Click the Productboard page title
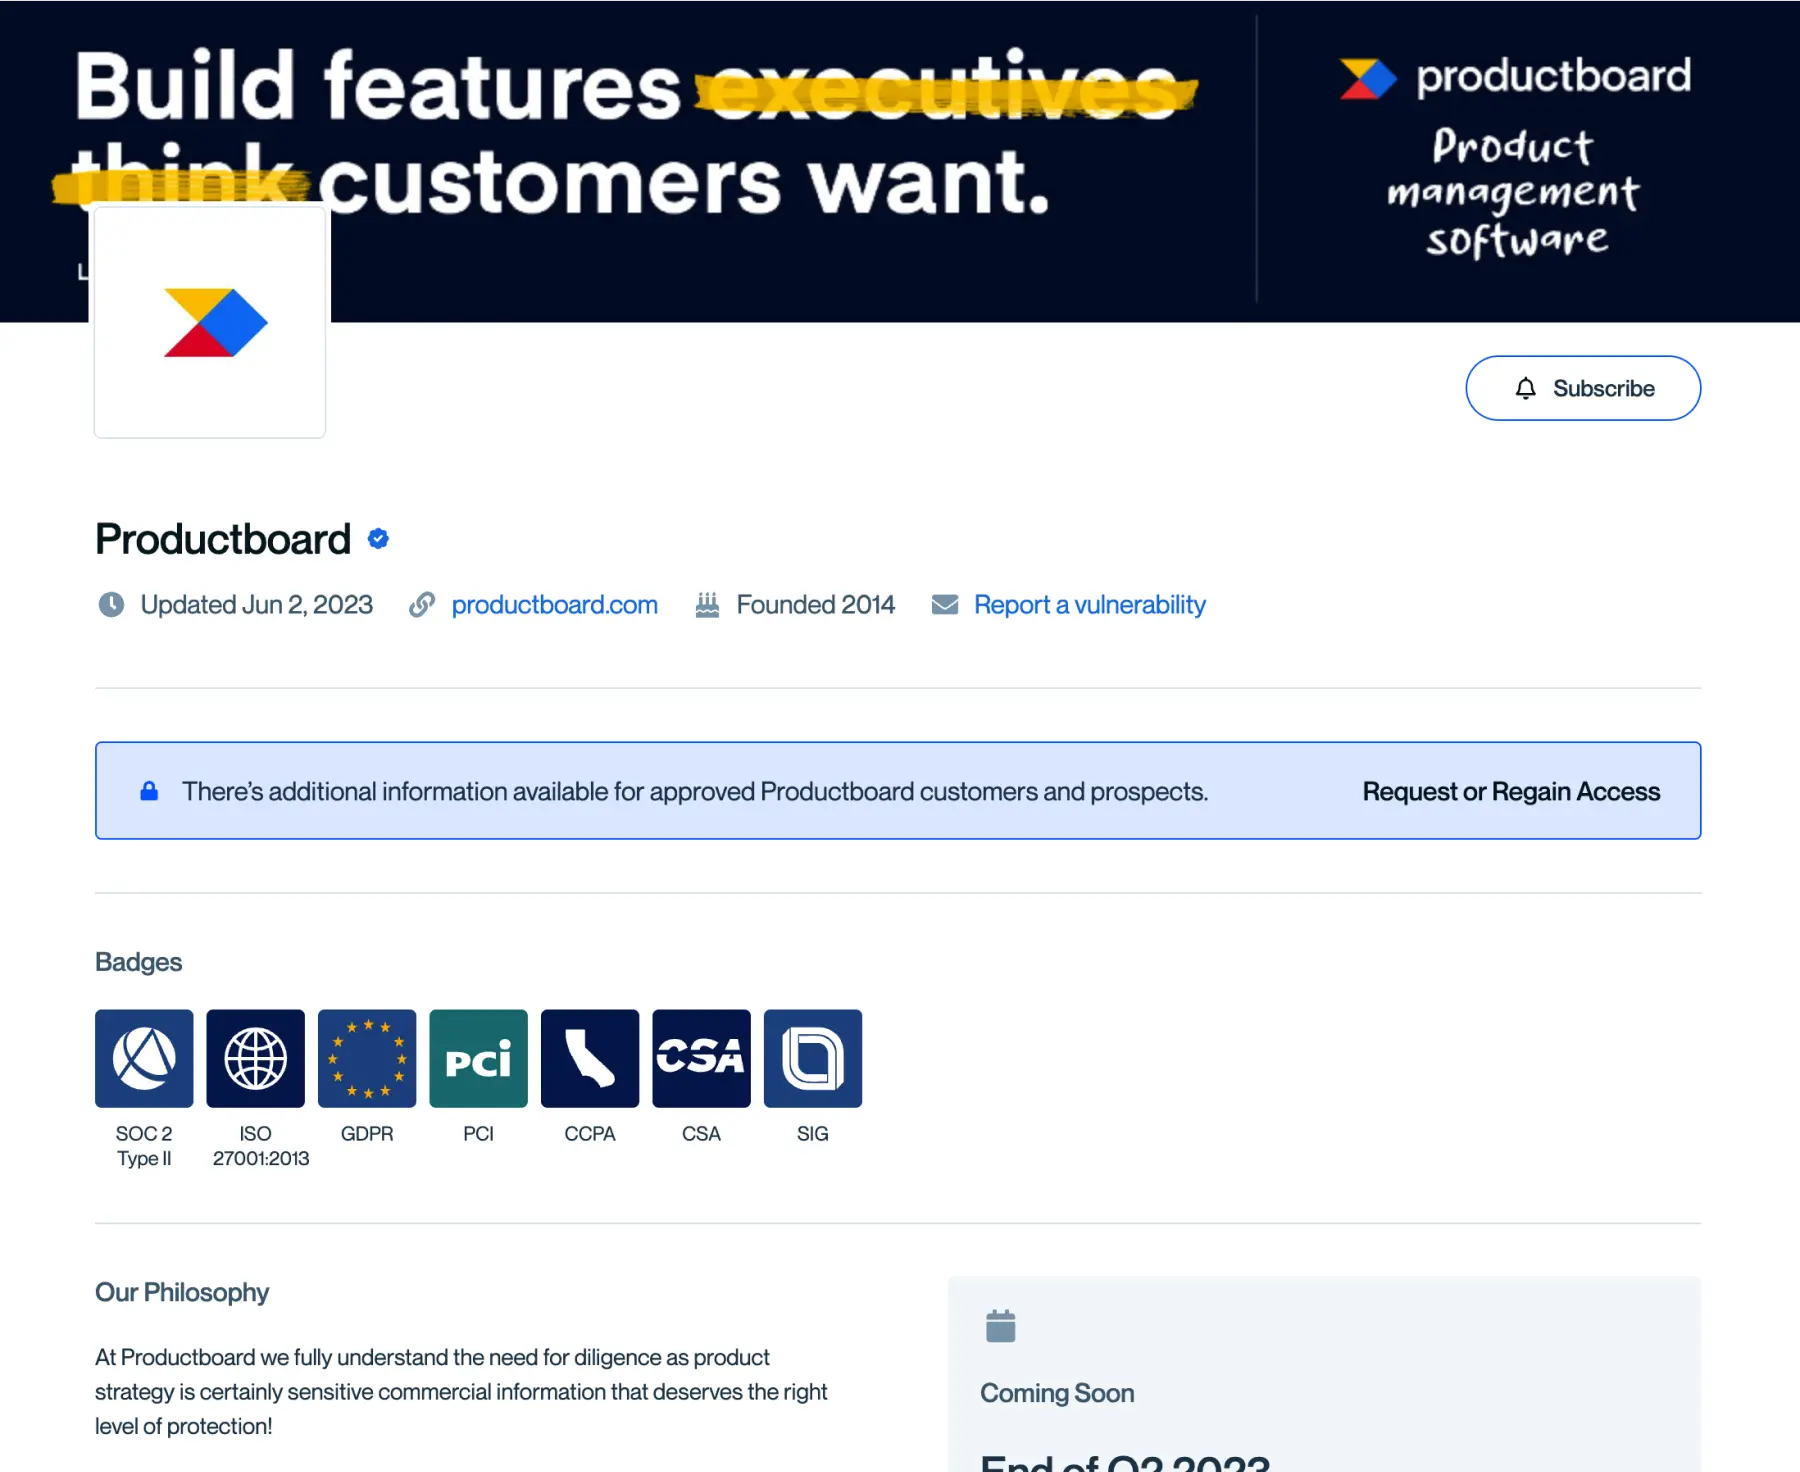This screenshot has height=1472, width=1800. point(223,539)
